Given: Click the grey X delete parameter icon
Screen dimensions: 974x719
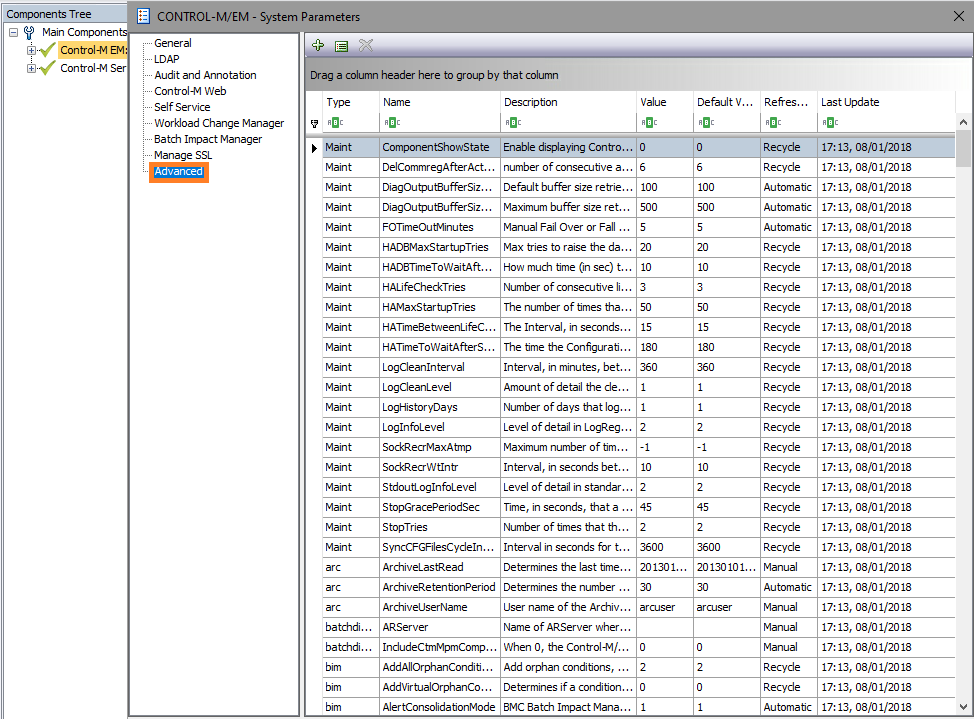Looking at the screenshot, I should coord(366,45).
